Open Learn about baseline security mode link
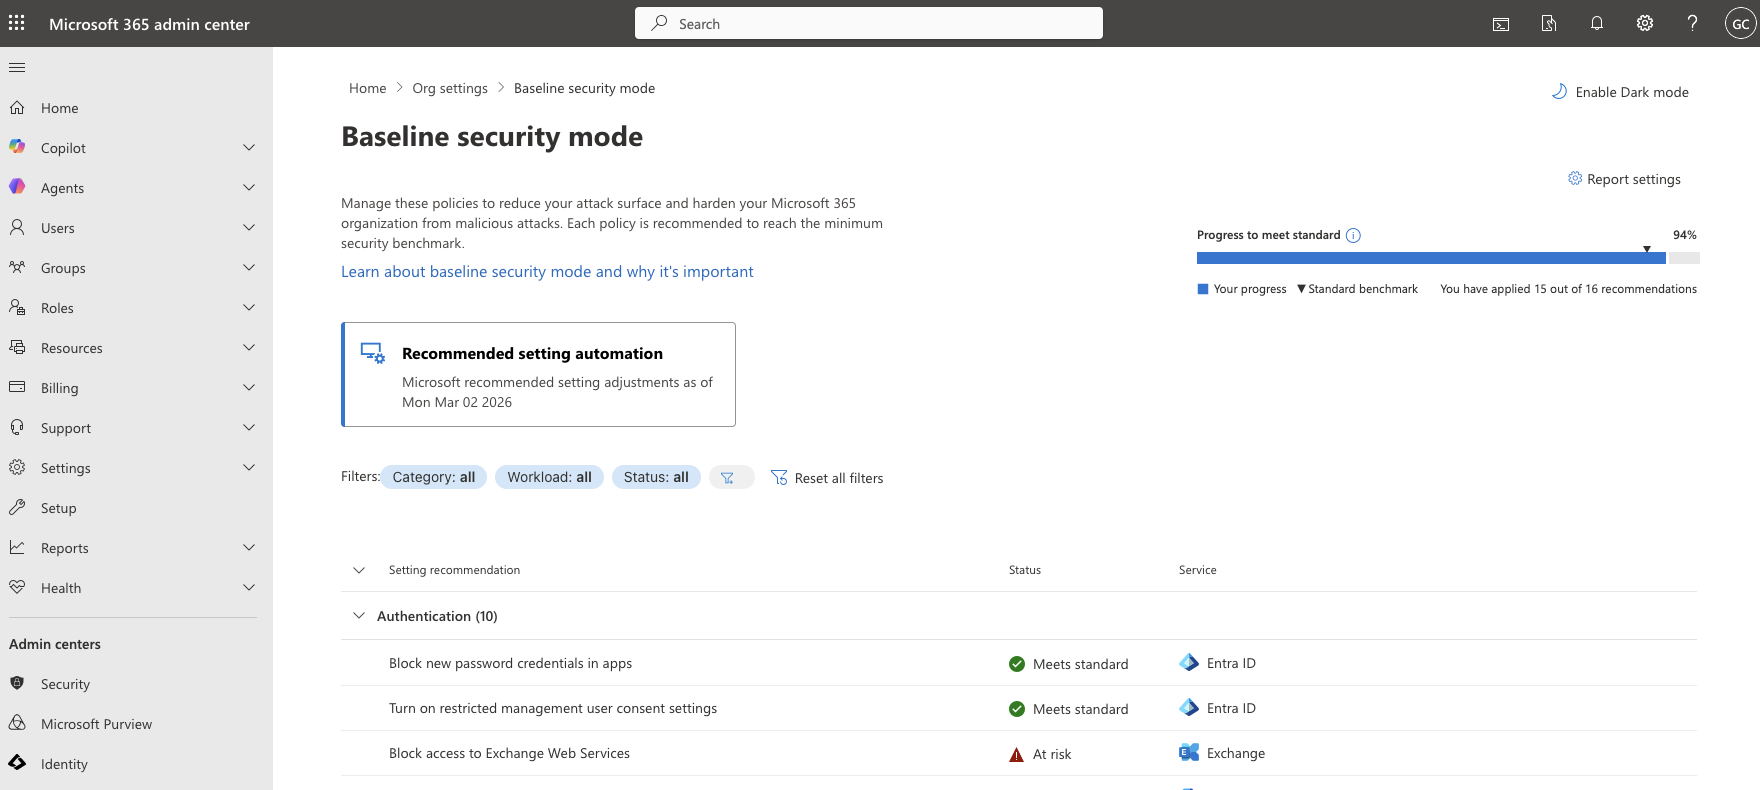This screenshot has width=1760, height=790. point(547,272)
